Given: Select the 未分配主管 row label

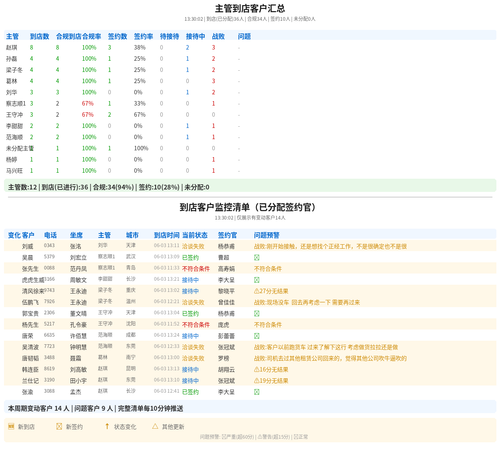Looking at the screenshot, I should 20,148.
